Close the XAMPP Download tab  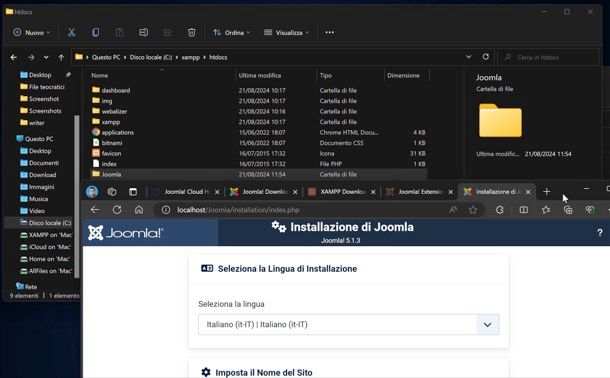(x=373, y=192)
